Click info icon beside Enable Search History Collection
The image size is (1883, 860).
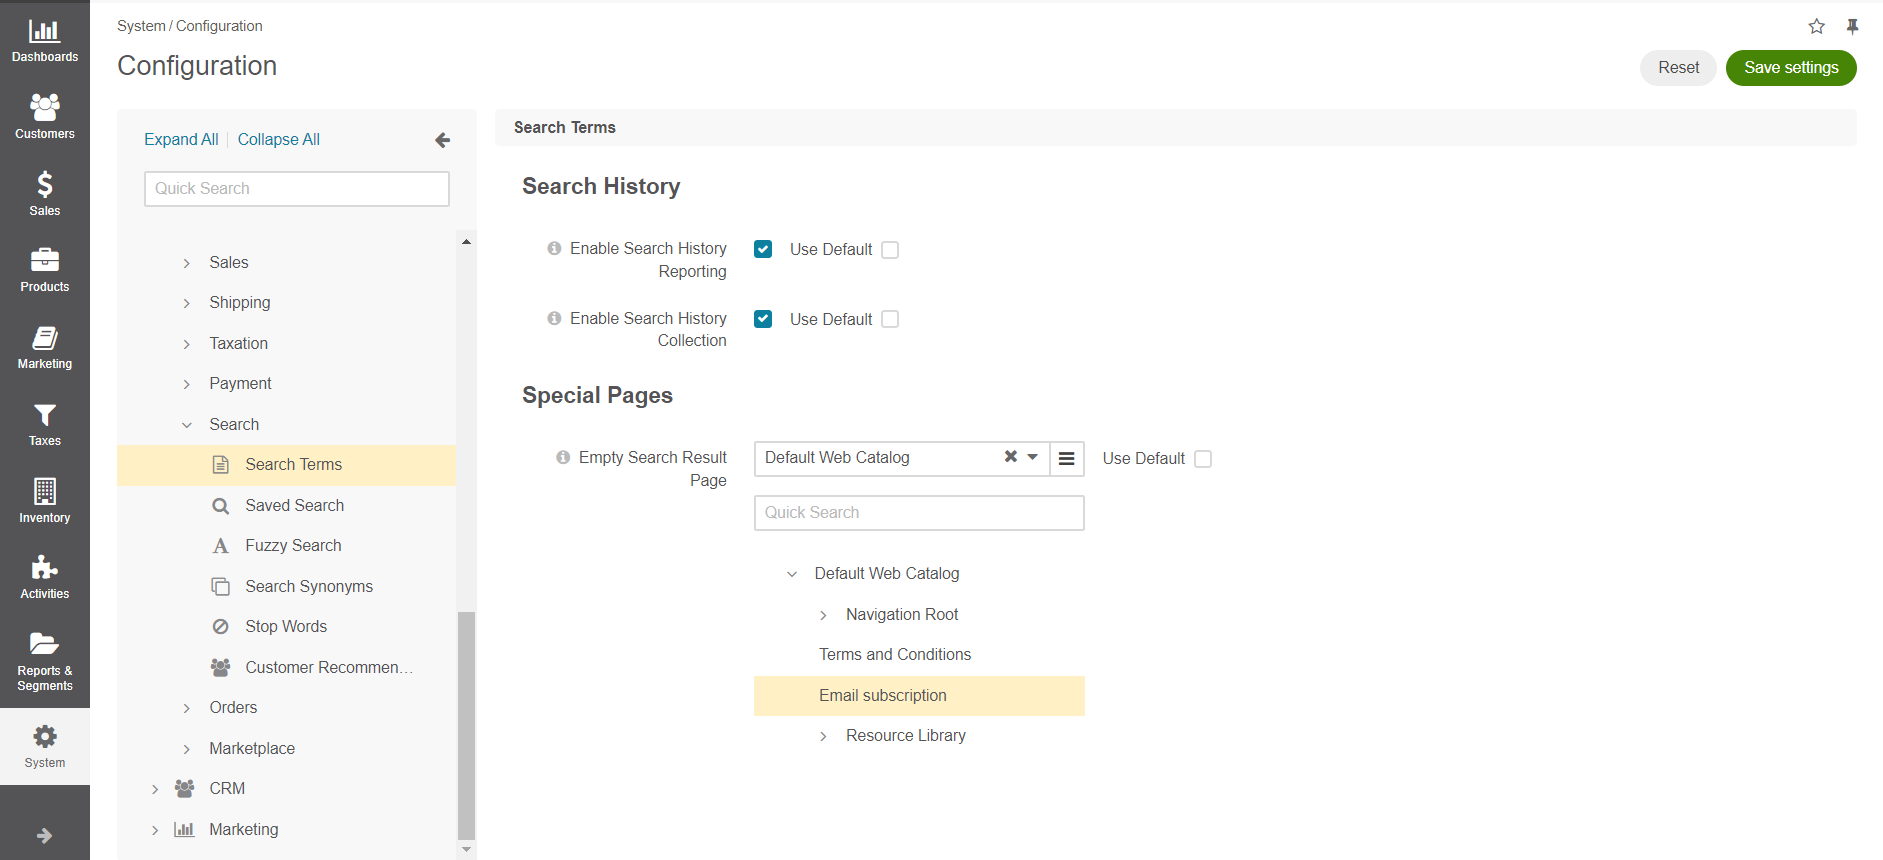click(554, 318)
